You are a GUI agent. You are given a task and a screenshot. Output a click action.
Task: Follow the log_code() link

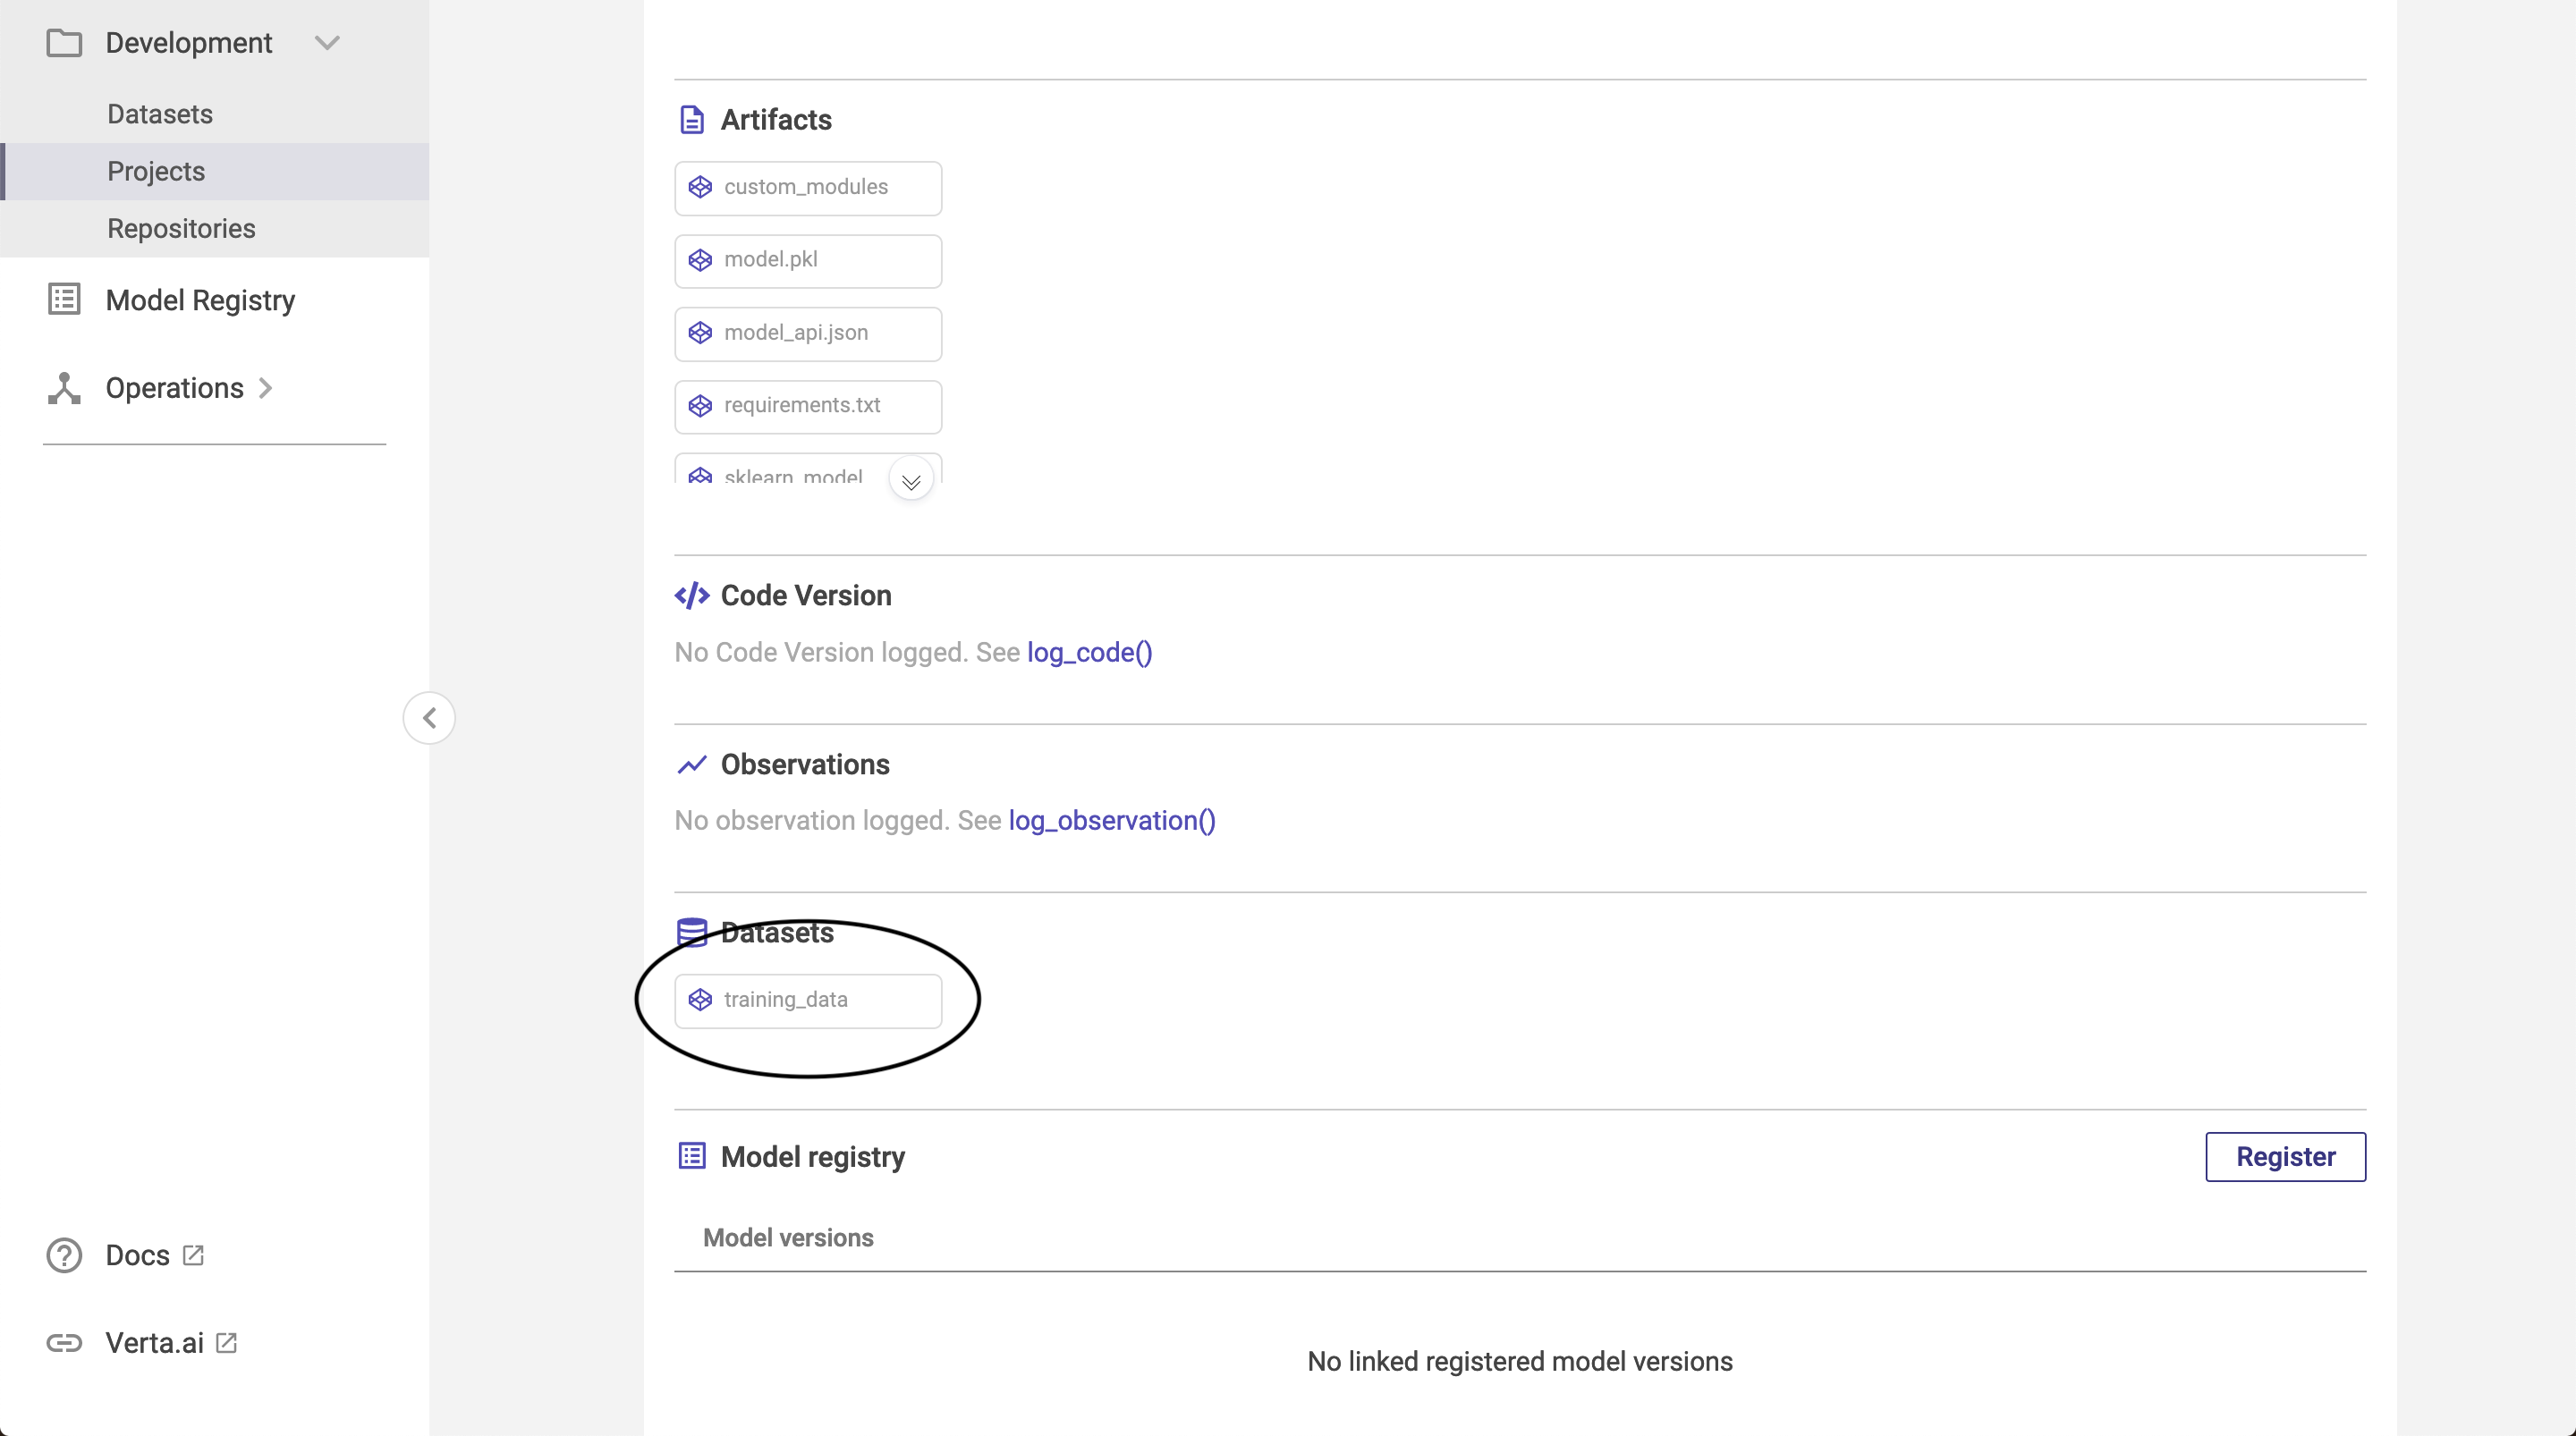(x=1089, y=652)
